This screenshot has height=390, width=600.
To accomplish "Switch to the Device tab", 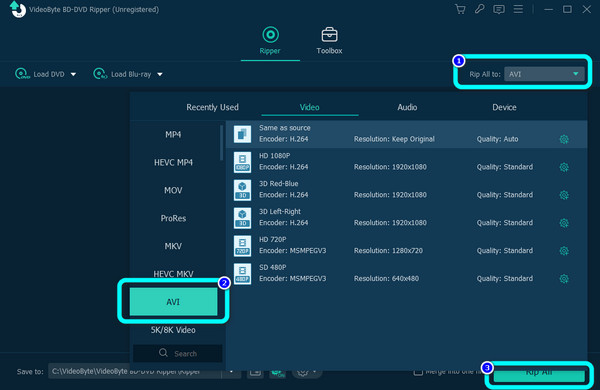I will 504,108.
